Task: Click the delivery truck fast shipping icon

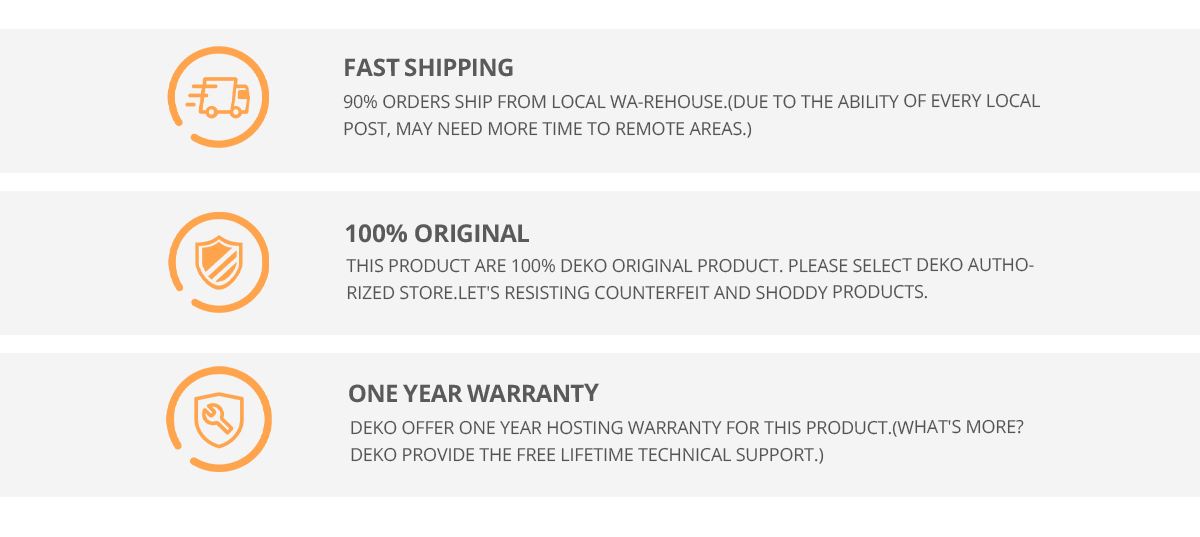Action: 218,98
